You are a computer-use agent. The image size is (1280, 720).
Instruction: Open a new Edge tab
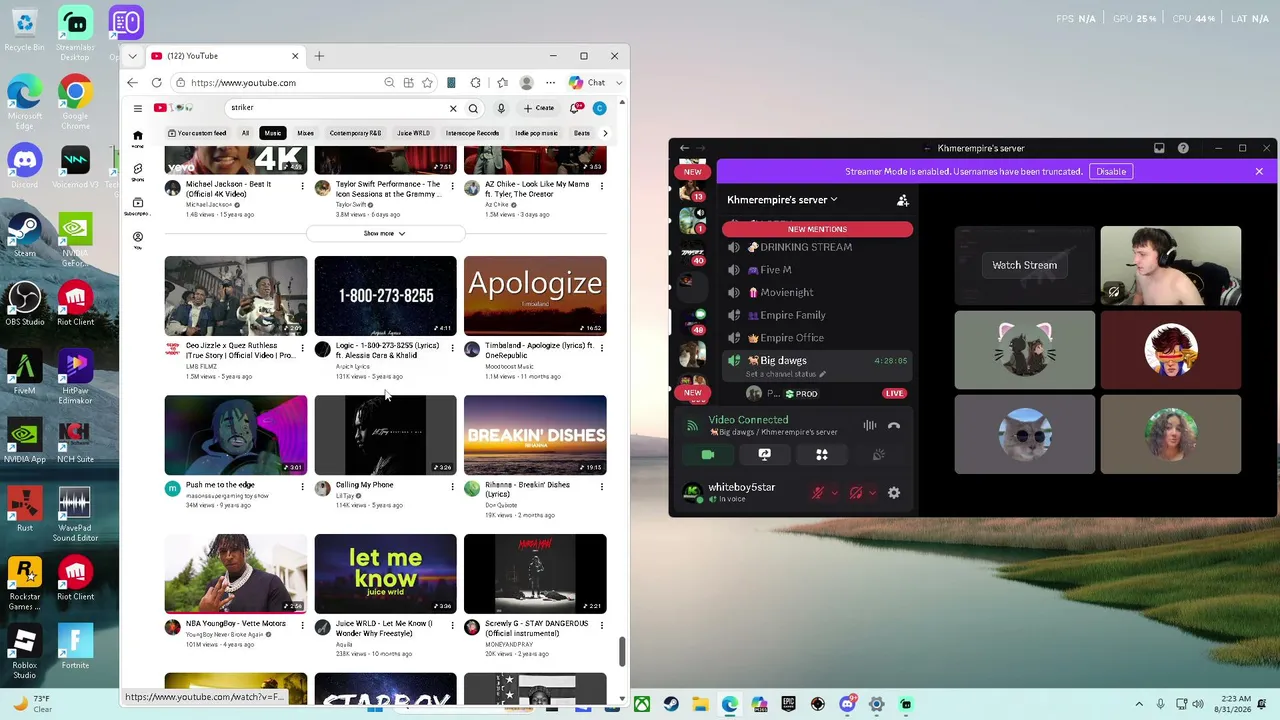319,56
